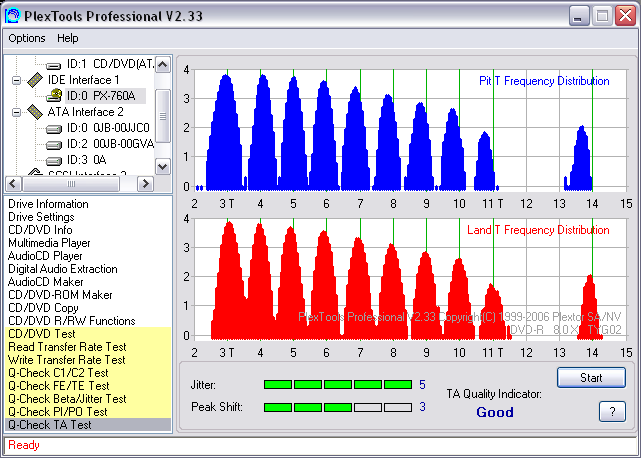Open Drive Settings

41,217
